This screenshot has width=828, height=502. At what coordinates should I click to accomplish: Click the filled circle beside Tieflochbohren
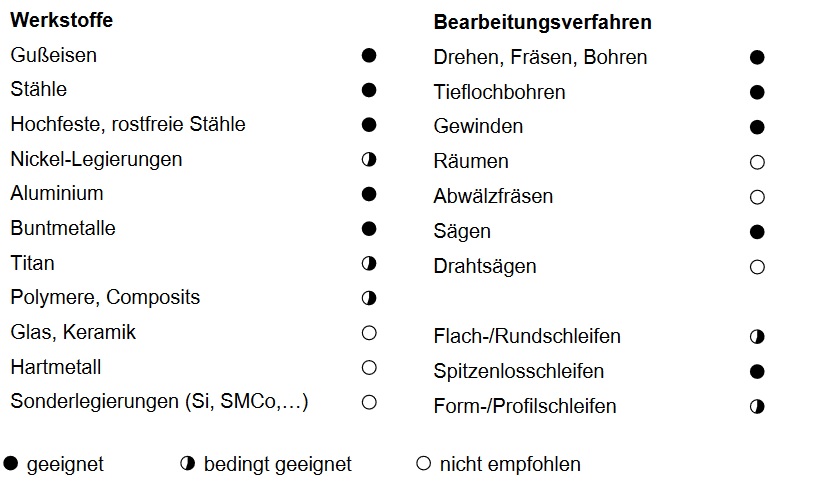(x=757, y=92)
